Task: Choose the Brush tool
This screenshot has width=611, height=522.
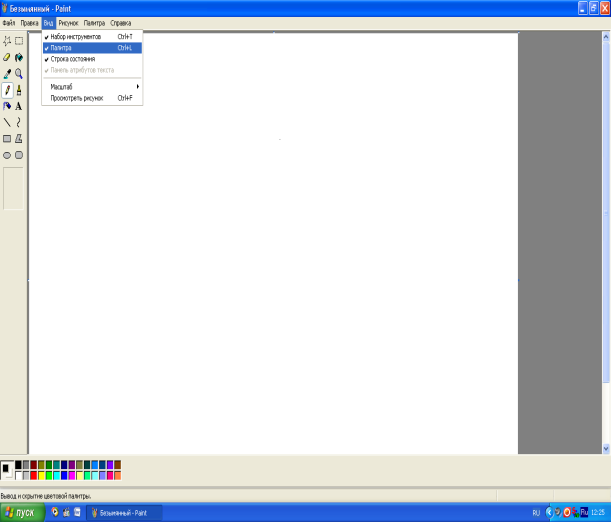Action: click(19, 90)
